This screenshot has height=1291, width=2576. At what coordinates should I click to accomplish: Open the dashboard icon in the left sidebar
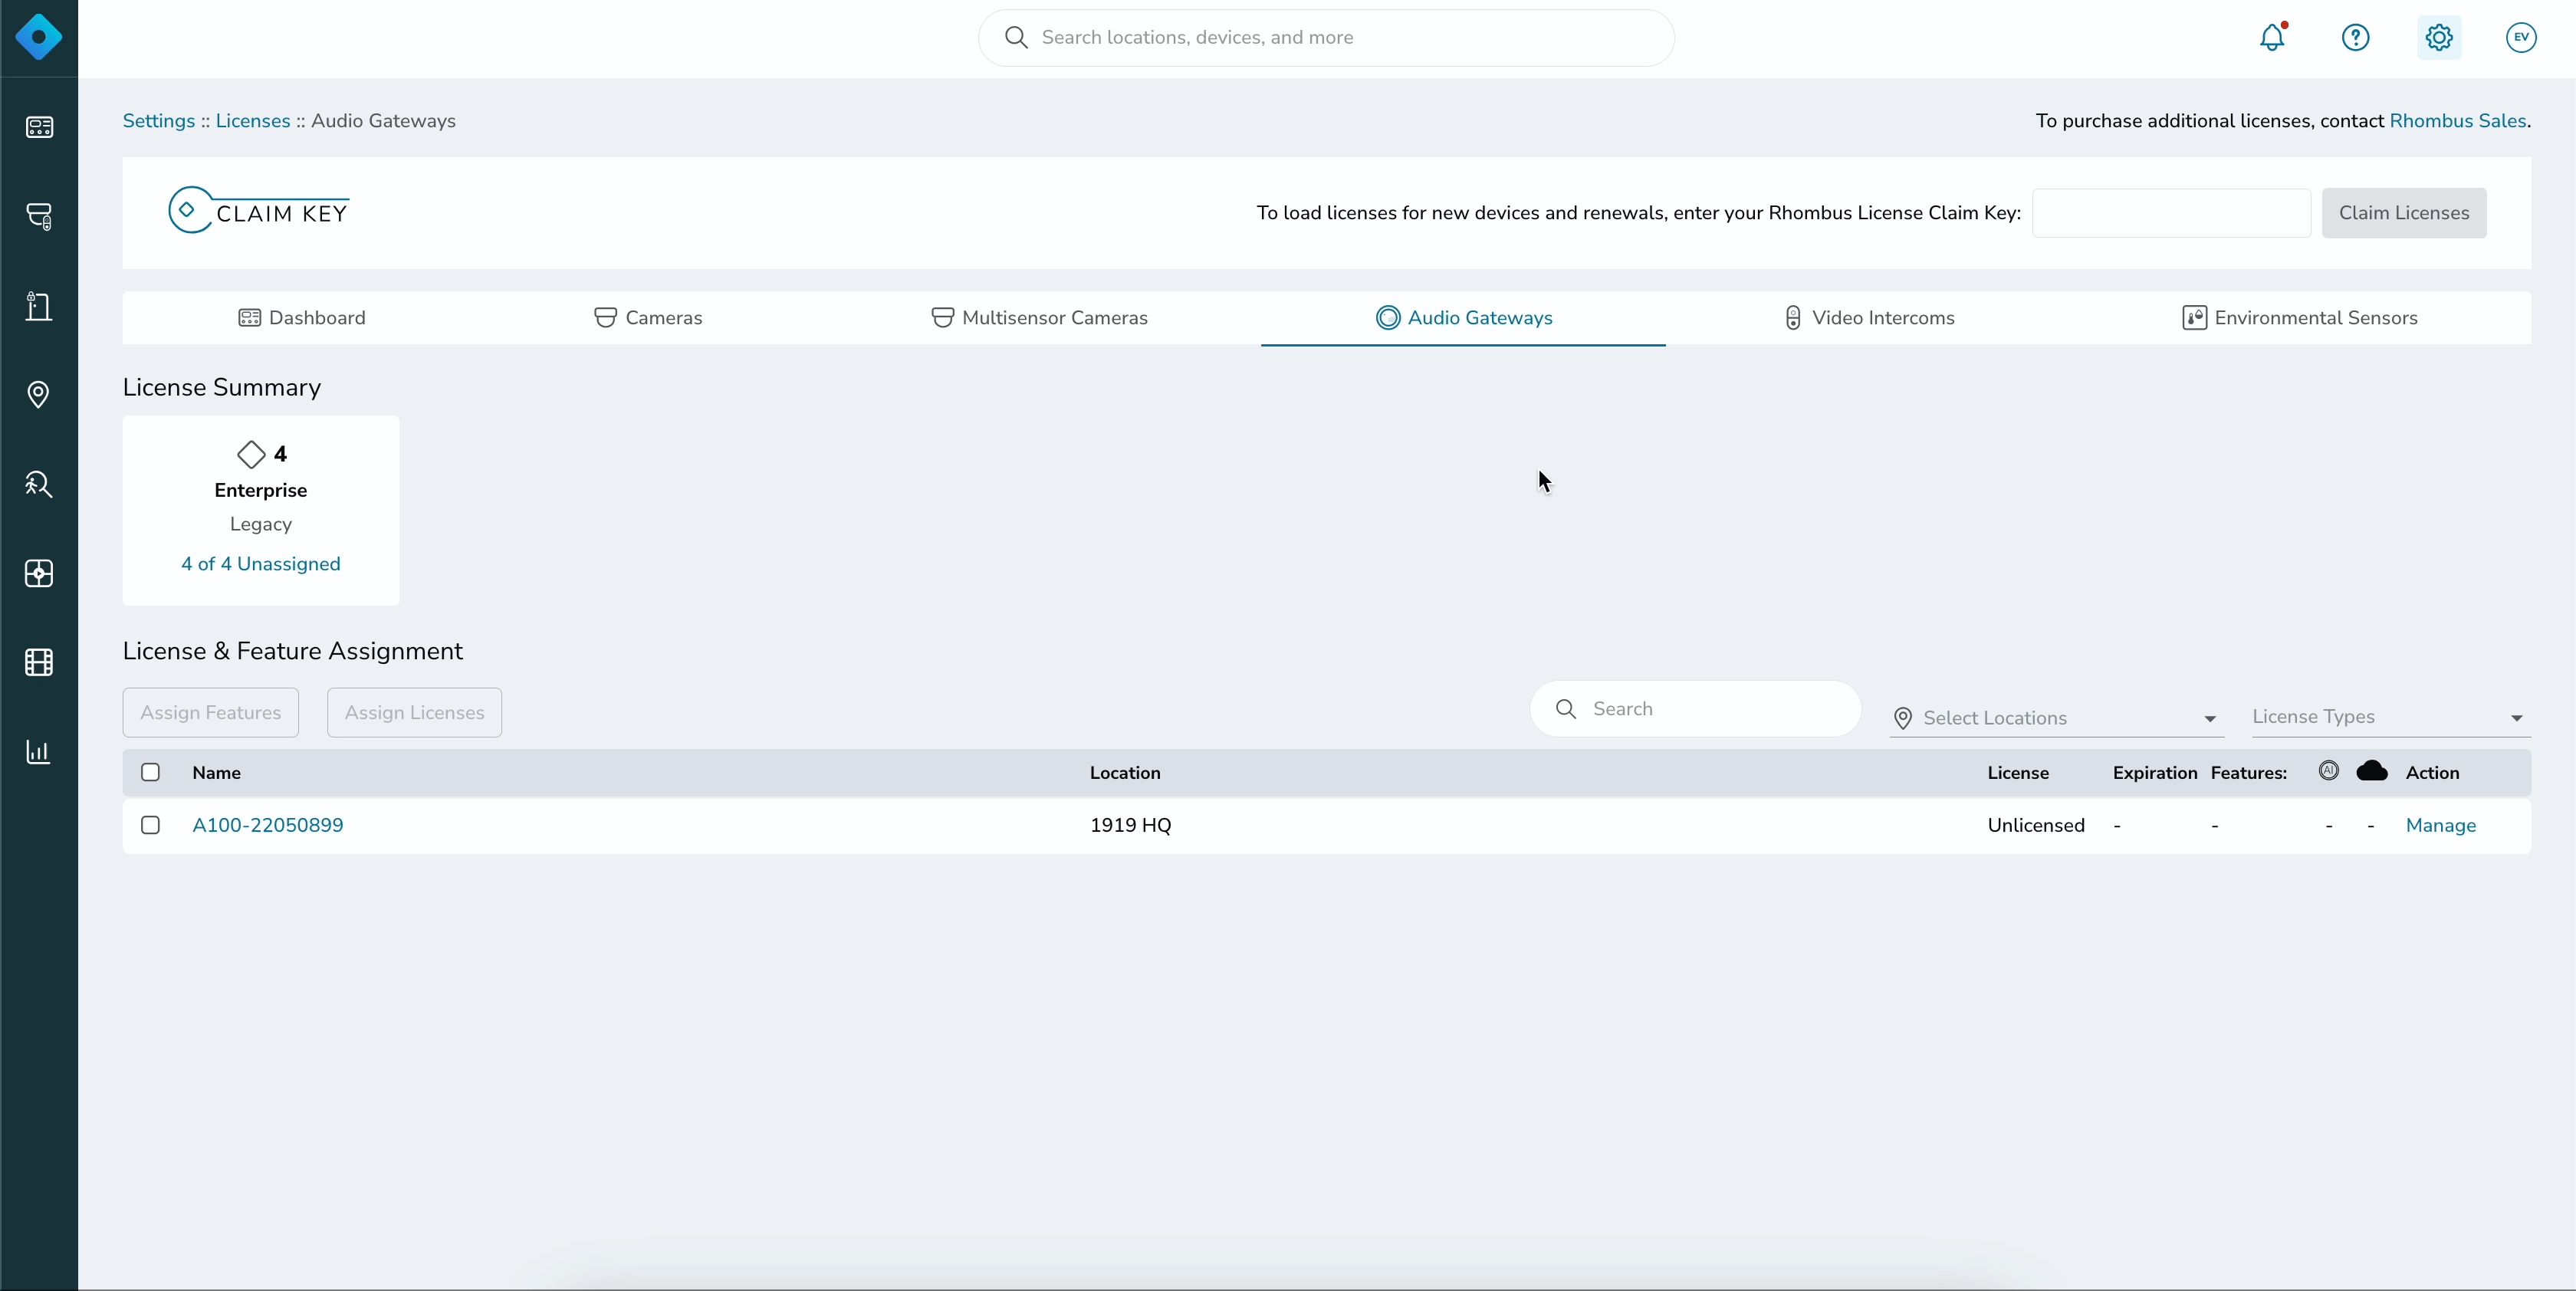pyautogui.click(x=39, y=127)
